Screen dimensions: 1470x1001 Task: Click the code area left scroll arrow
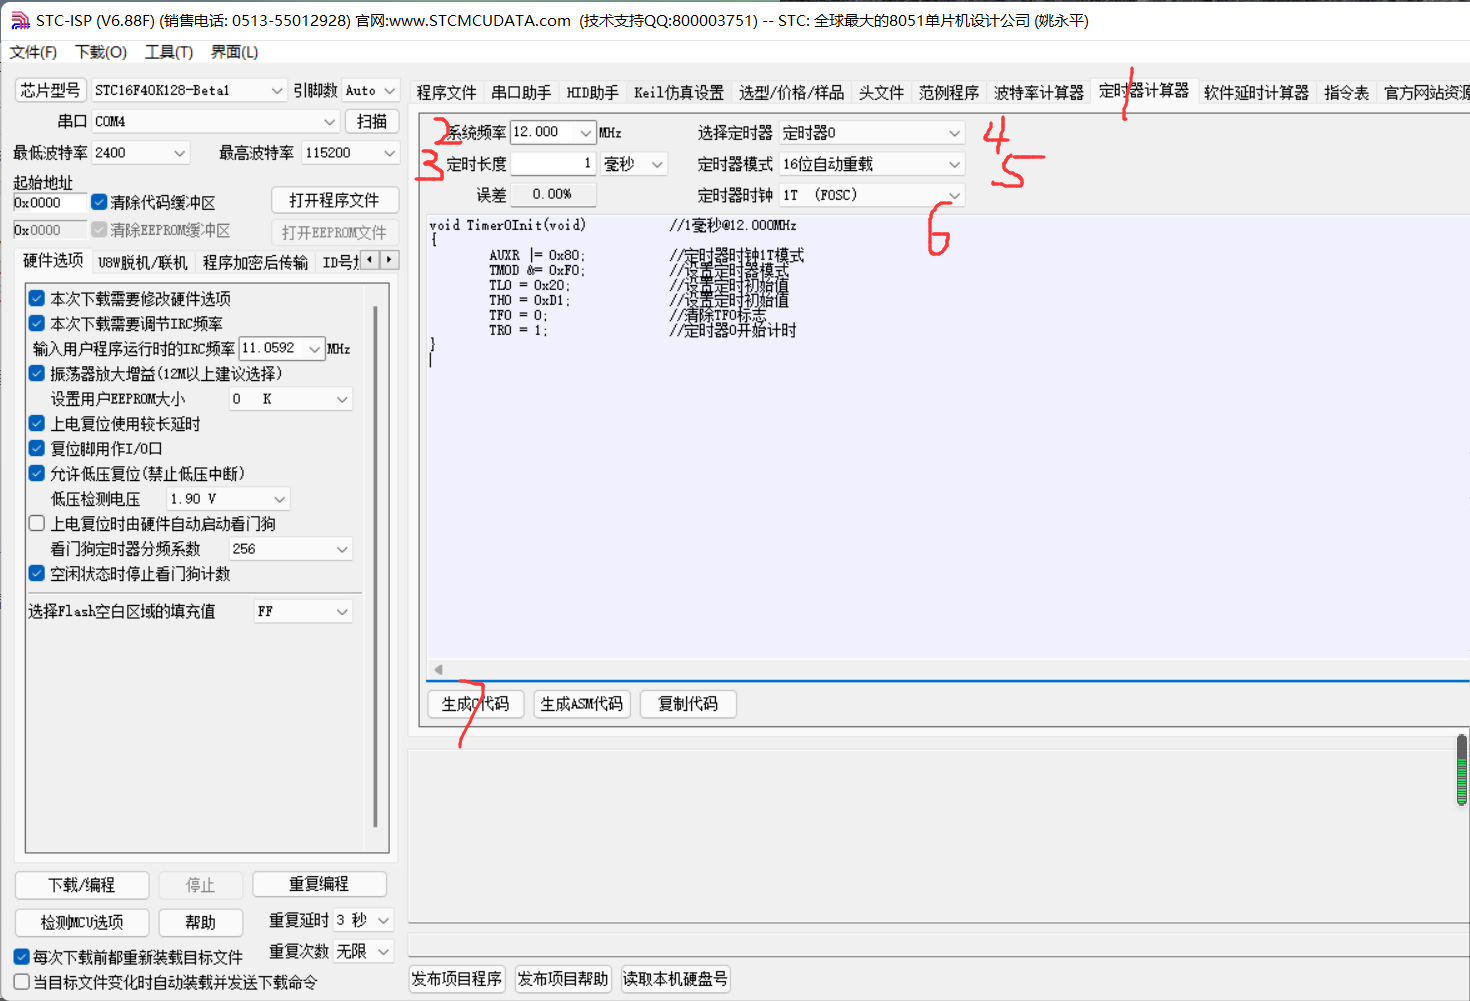(x=438, y=670)
